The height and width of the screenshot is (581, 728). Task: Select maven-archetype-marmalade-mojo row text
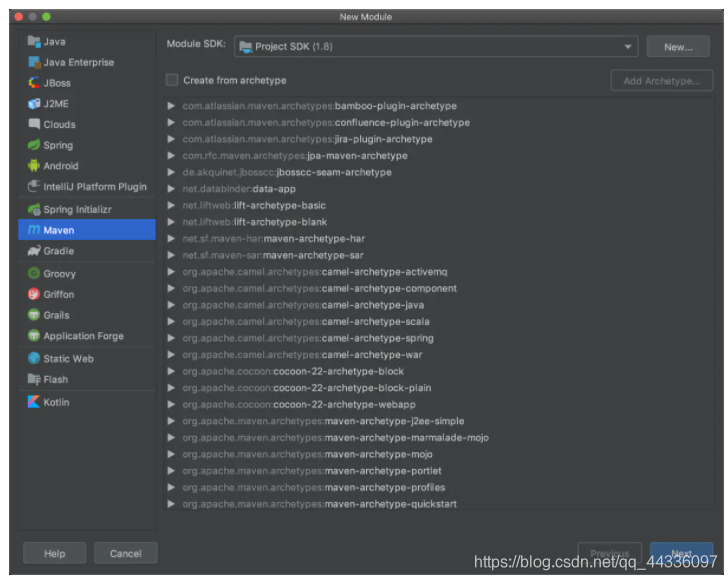(336, 437)
